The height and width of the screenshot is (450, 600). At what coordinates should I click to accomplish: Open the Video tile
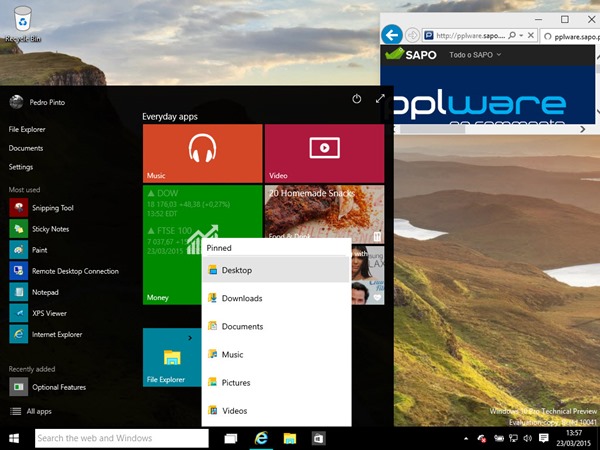(x=324, y=153)
